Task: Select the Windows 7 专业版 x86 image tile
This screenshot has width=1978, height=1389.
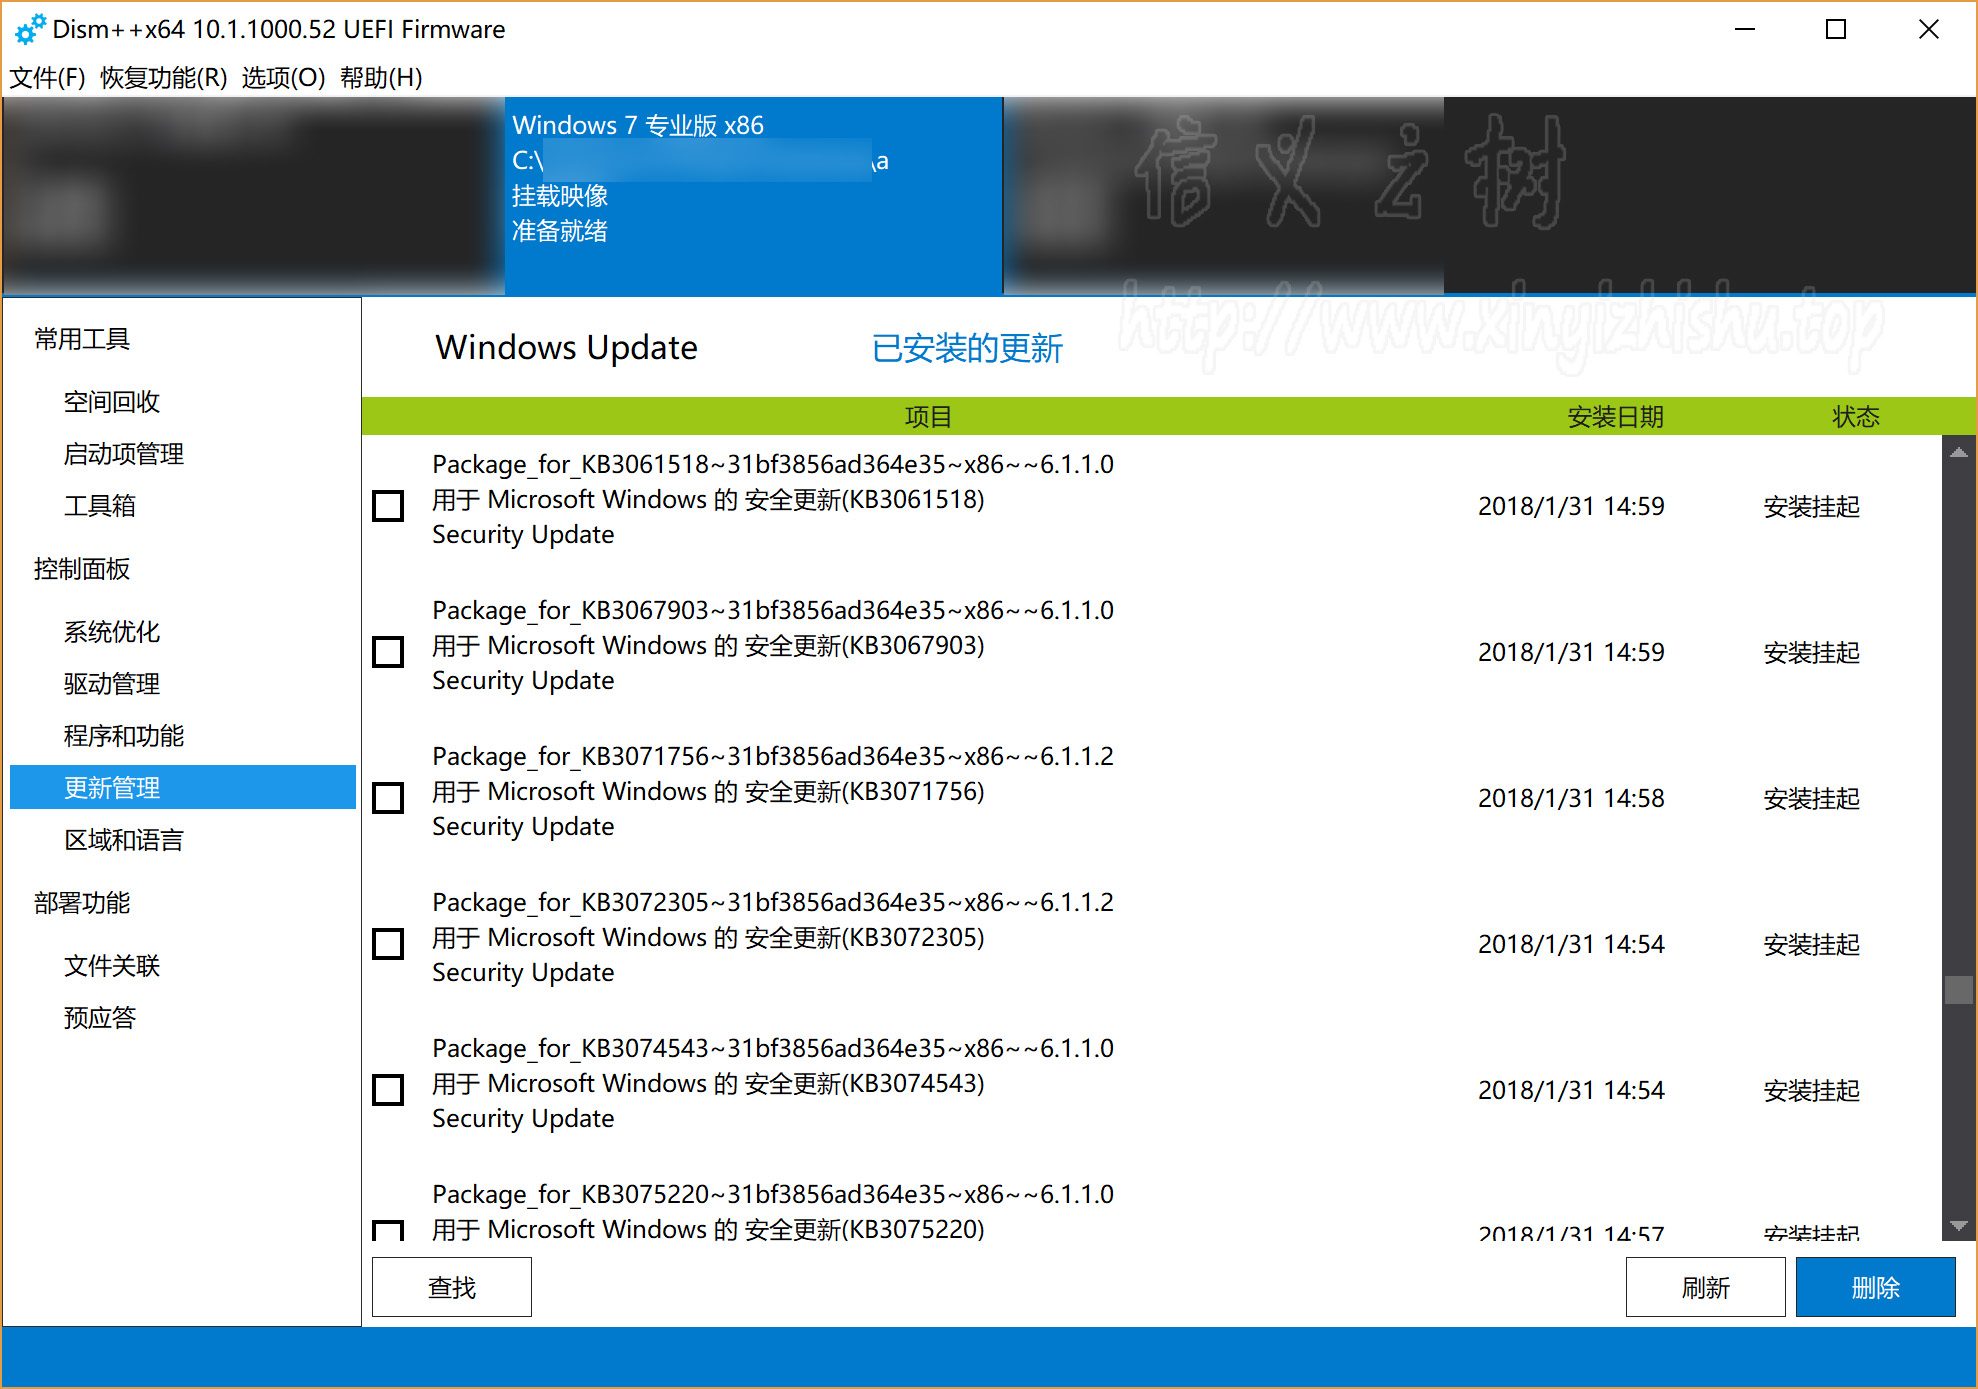Action: 752,195
